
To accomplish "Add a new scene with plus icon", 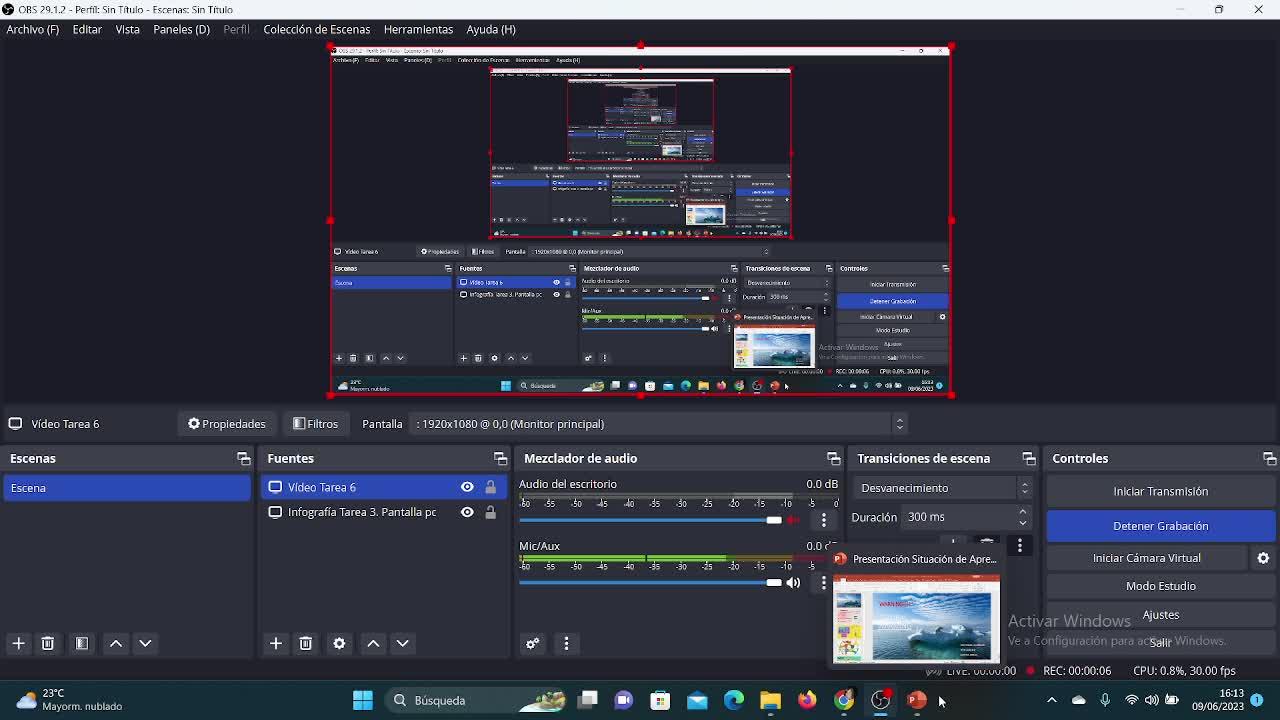I will [18, 644].
